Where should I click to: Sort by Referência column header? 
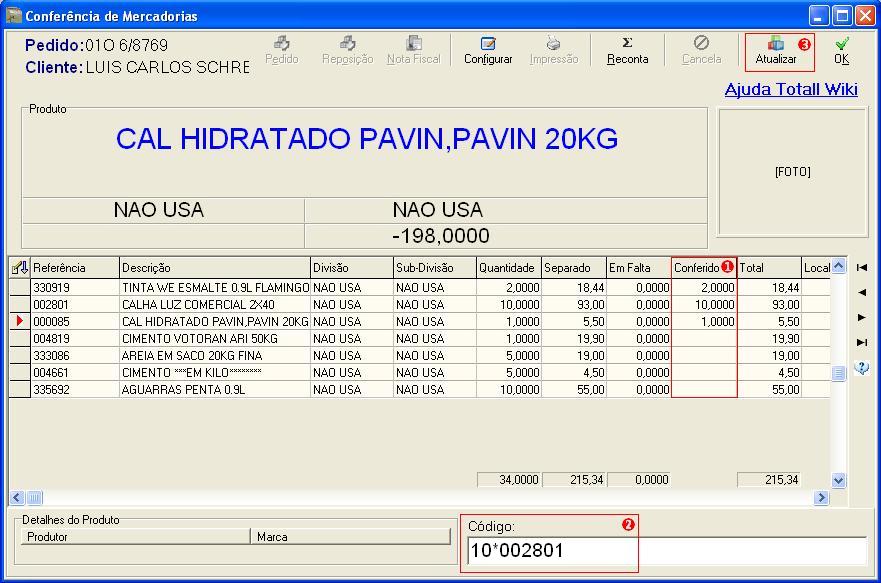75,268
